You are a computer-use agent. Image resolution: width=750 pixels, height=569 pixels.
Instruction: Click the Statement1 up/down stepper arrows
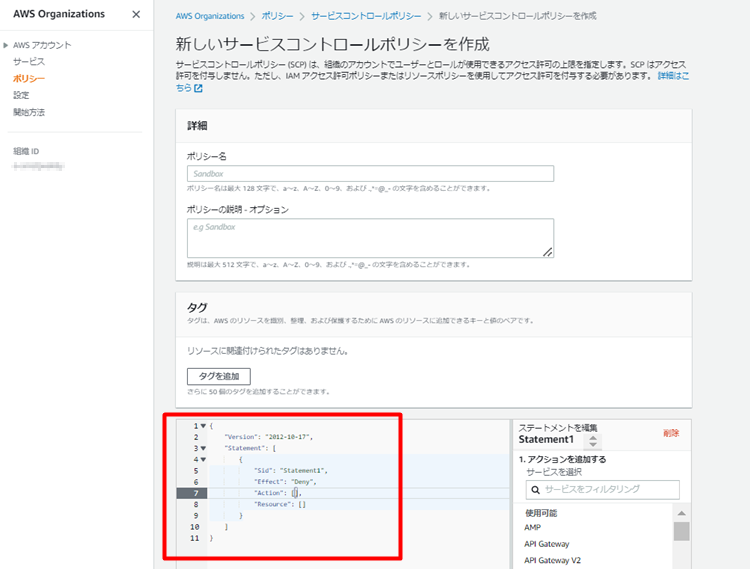click(x=593, y=441)
